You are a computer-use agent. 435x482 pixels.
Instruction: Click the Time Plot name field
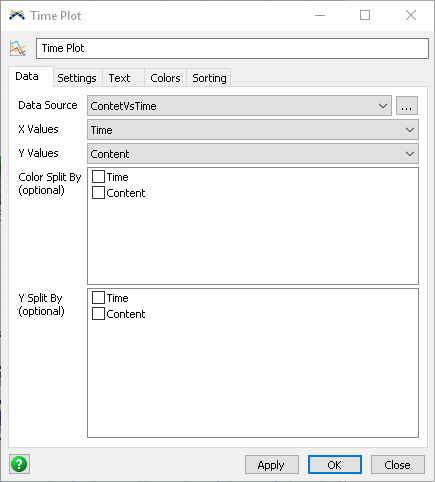tap(232, 49)
